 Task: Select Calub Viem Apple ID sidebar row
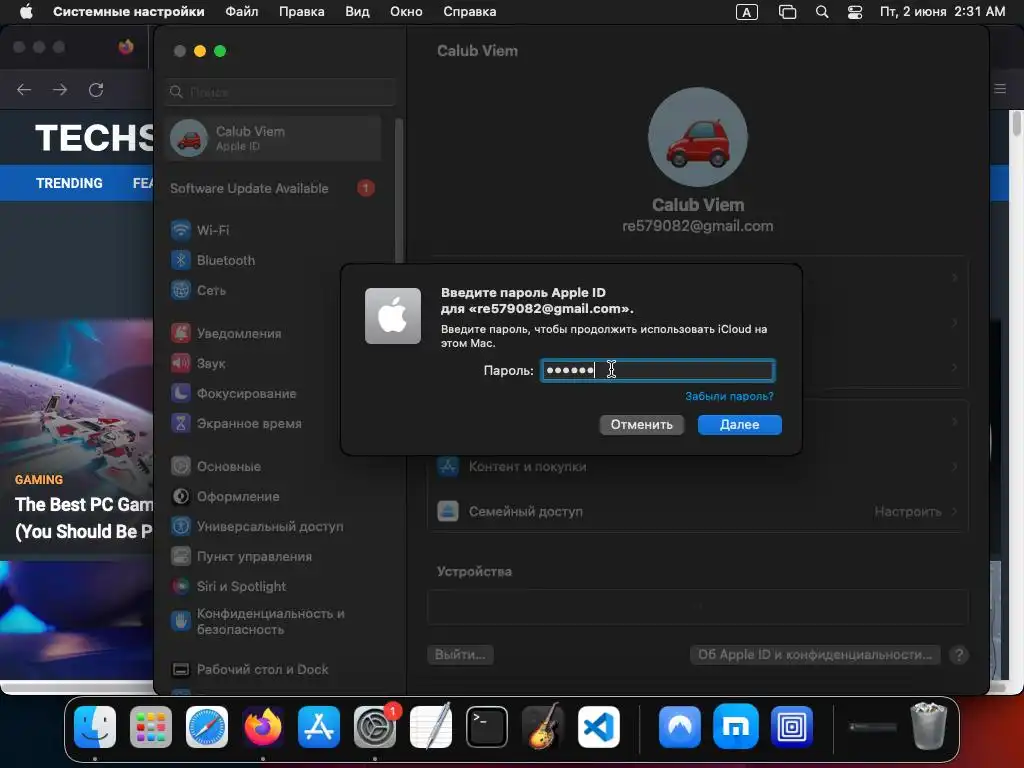[x=274, y=138]
